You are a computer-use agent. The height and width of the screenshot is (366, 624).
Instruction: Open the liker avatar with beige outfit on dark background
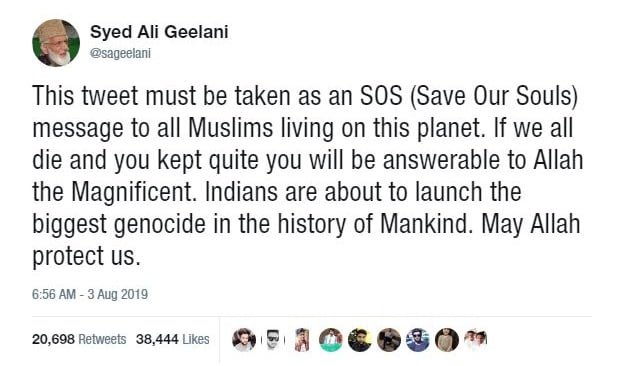pos(447,340)
